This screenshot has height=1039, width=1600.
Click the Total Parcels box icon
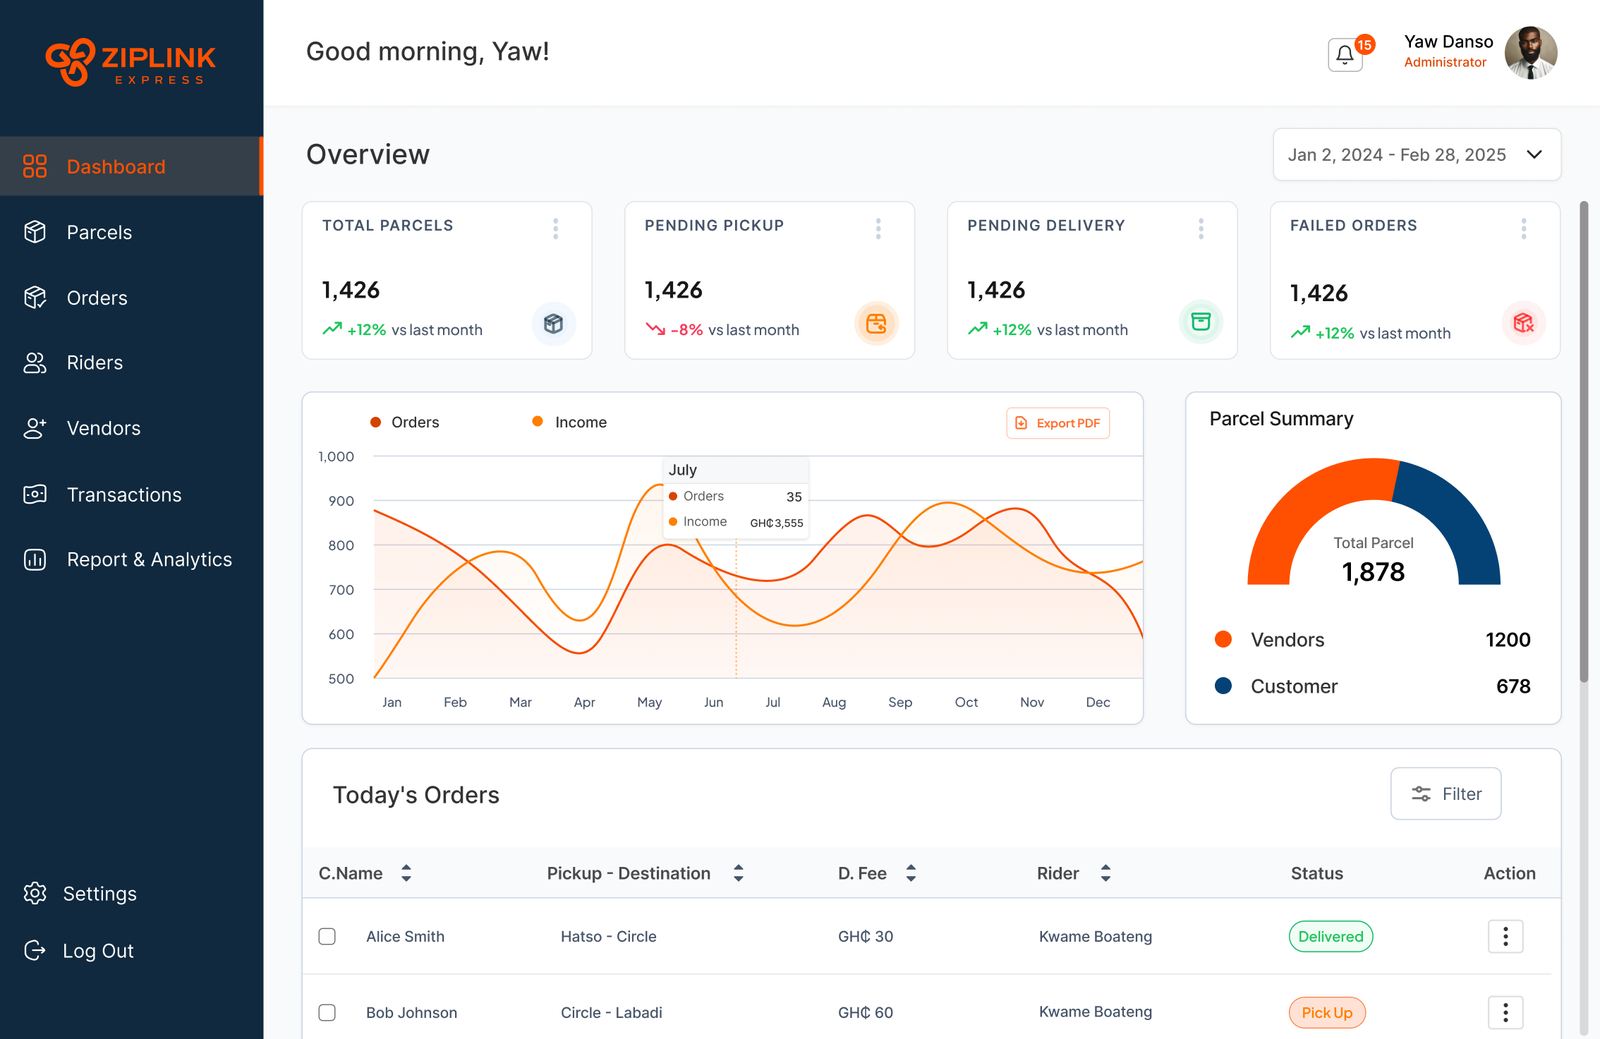553,324
